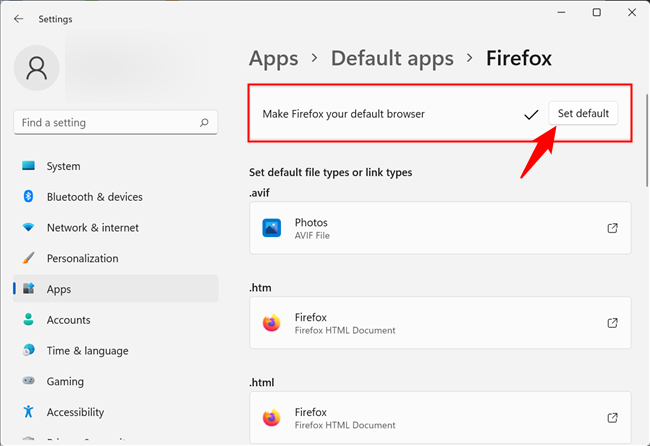This screenshot has width=650, height=446.
Task: Navigate to Time & language
Action: tap(85, 351)
